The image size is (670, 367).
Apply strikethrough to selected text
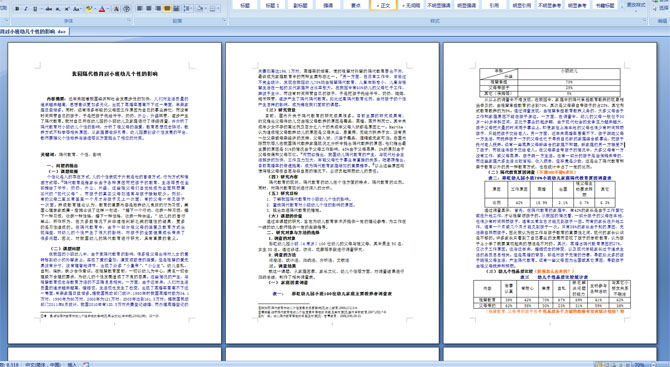coord(49,9)
